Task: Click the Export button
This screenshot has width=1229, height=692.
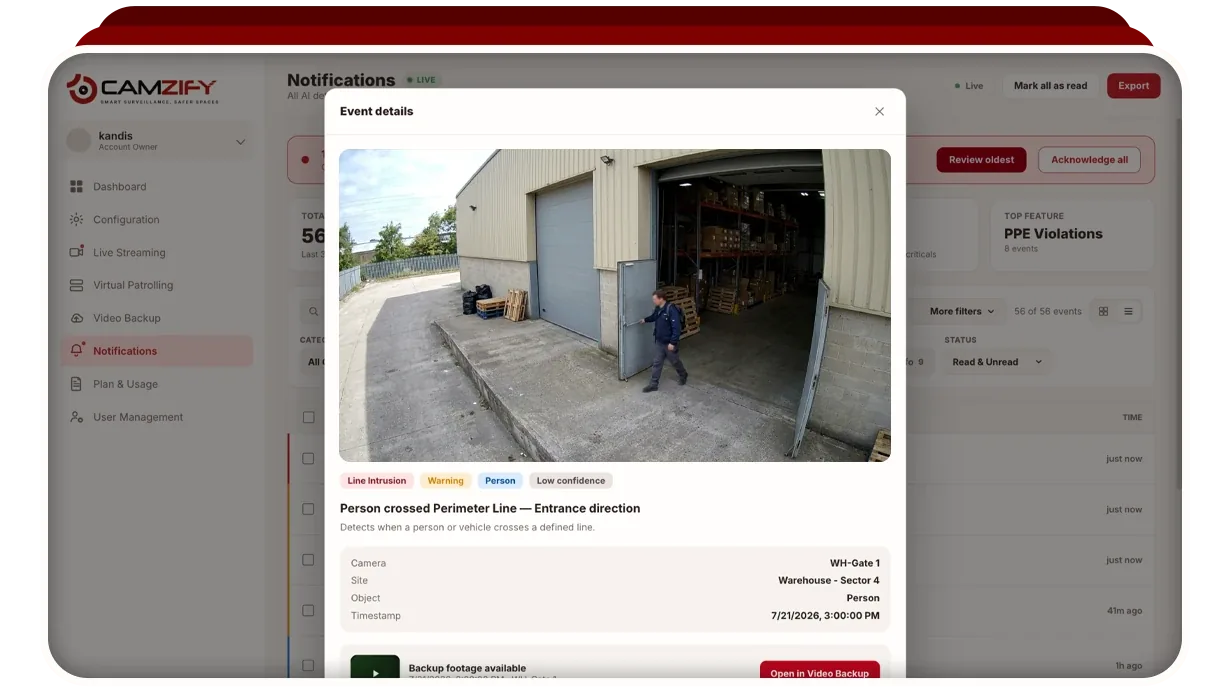Action: [1134, 86]
